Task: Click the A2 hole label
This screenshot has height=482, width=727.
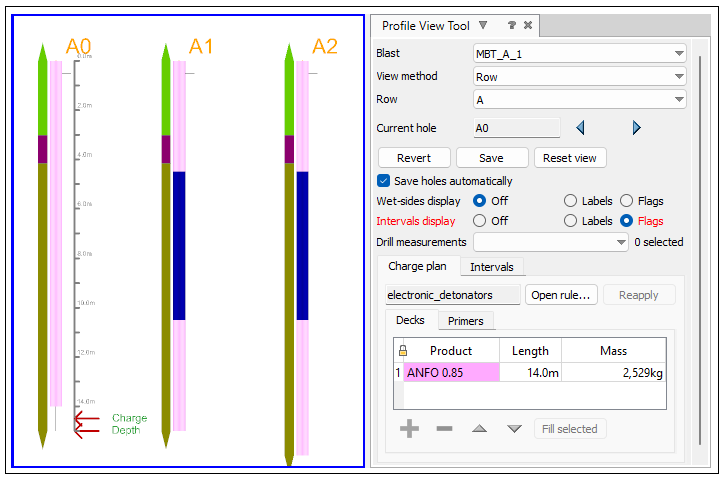Action: click(325, 46)
